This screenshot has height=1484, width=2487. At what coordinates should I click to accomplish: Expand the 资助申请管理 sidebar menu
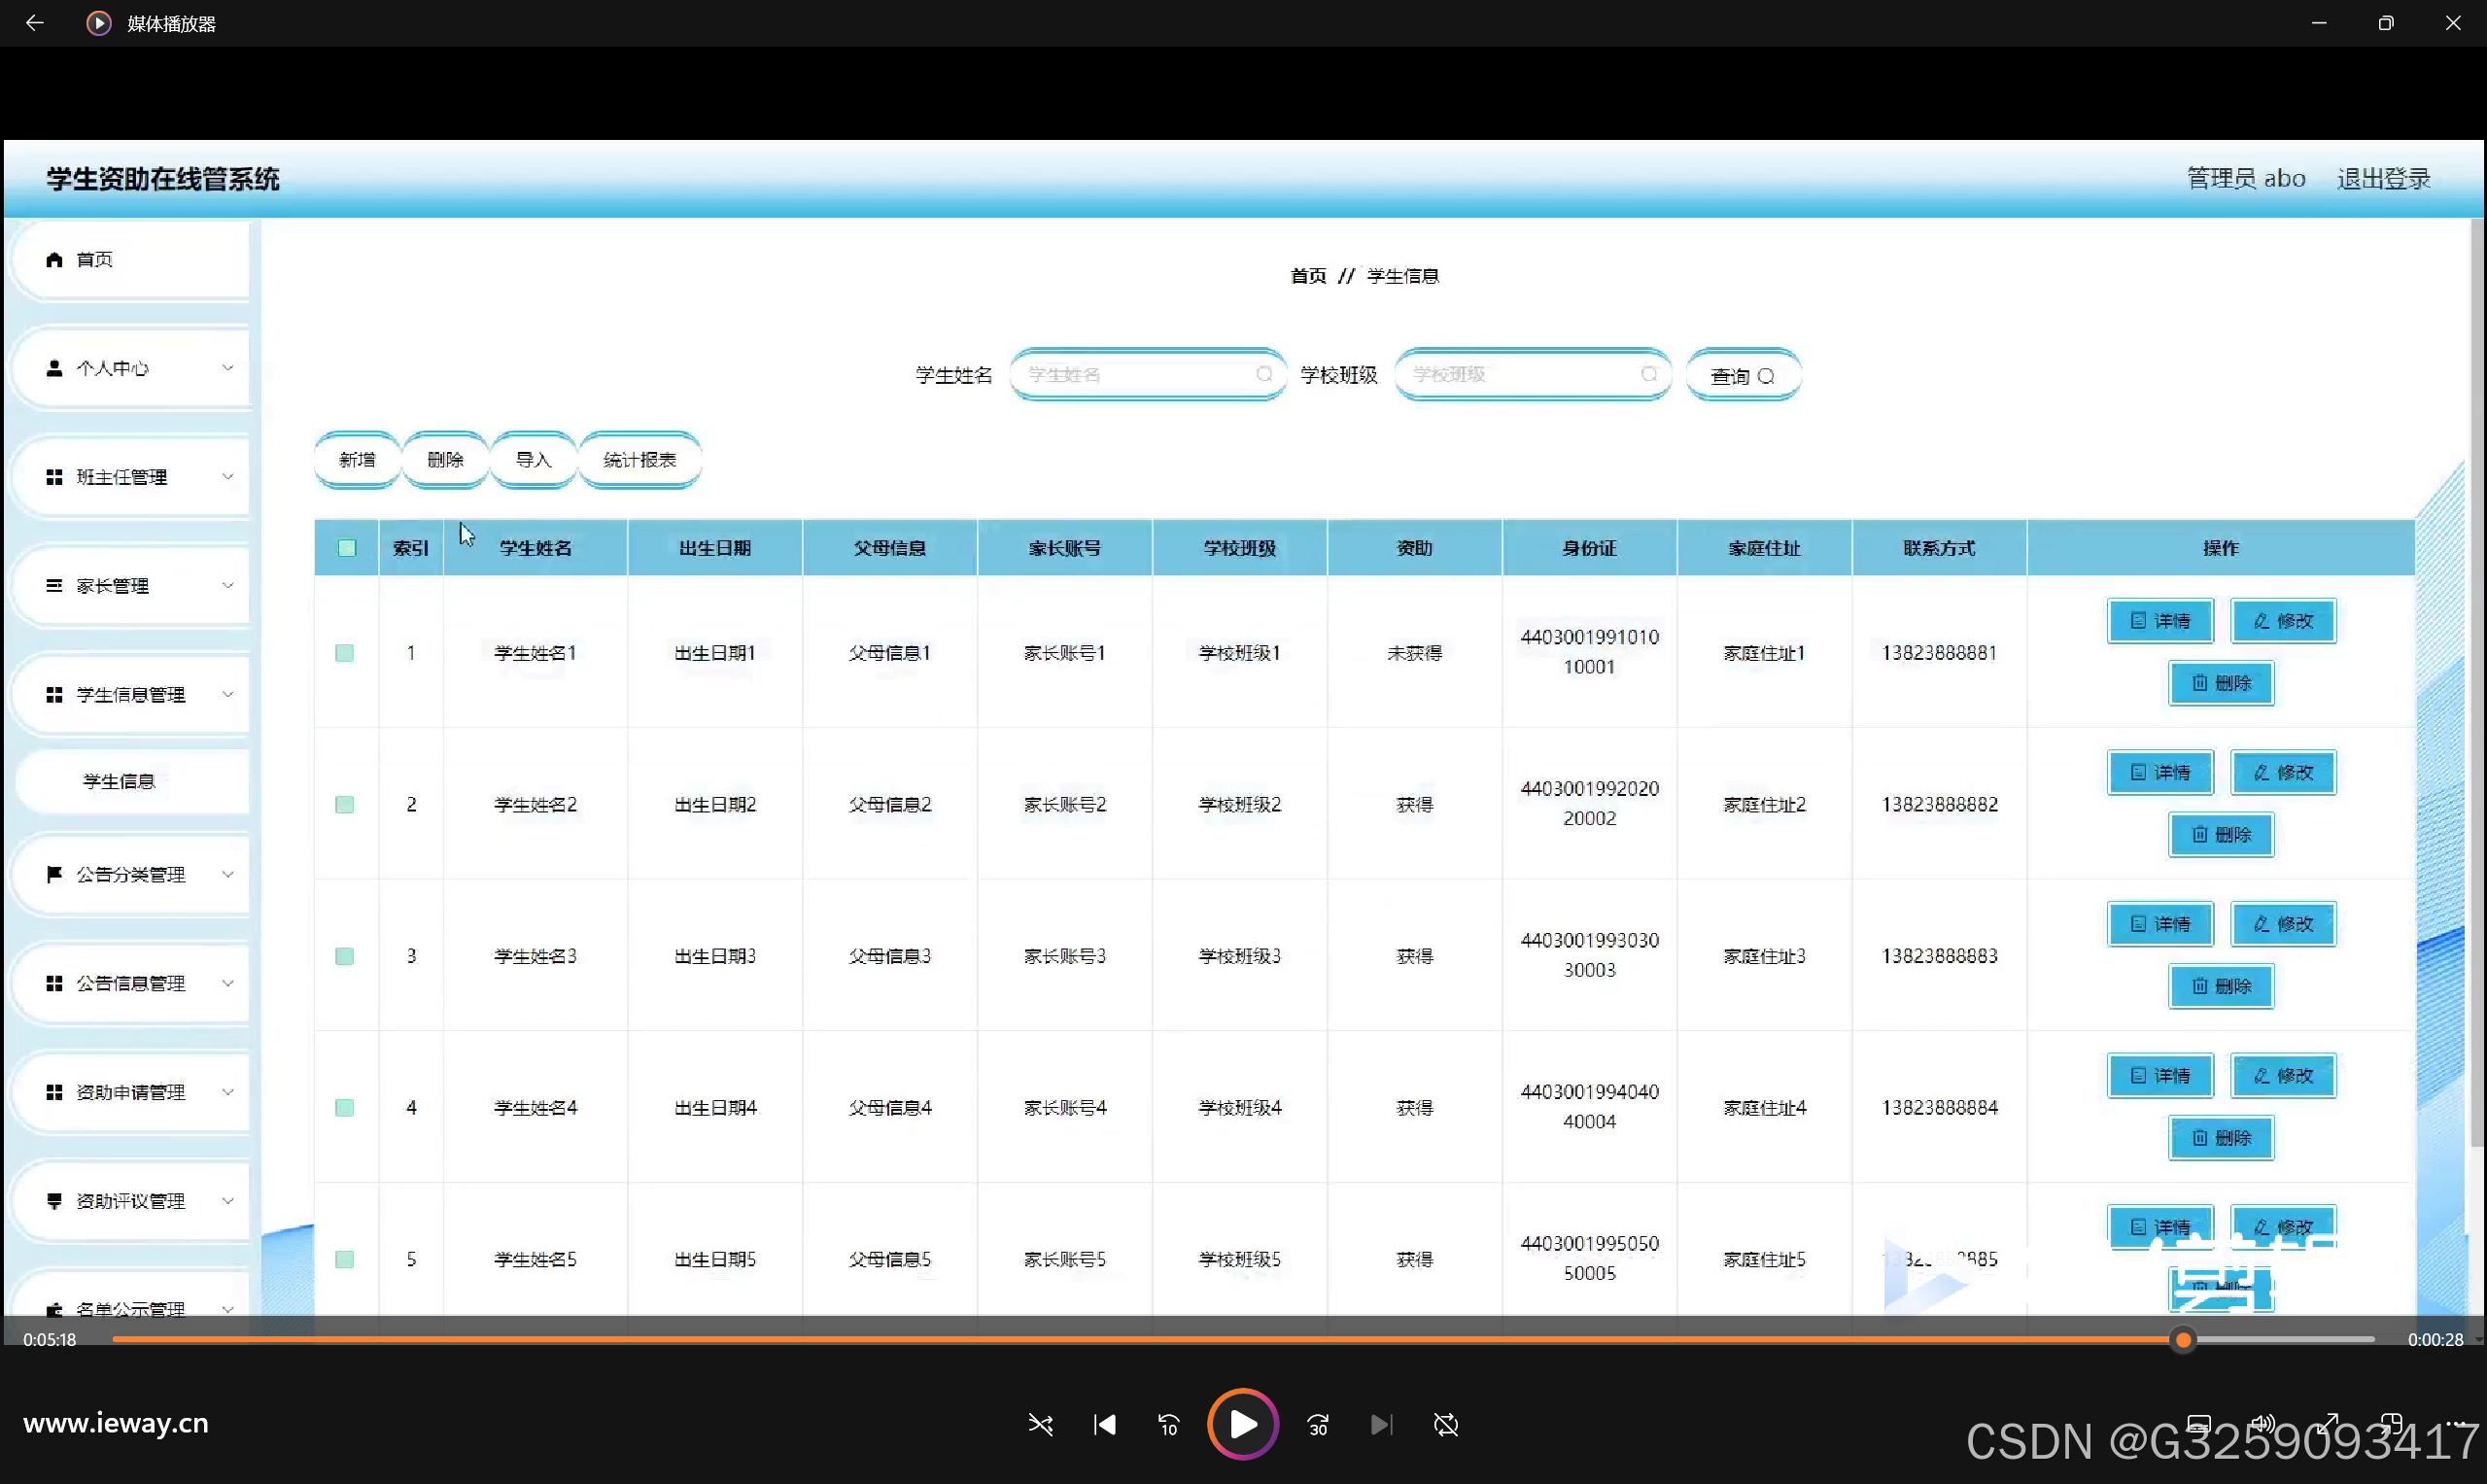tap(130, 1092)
